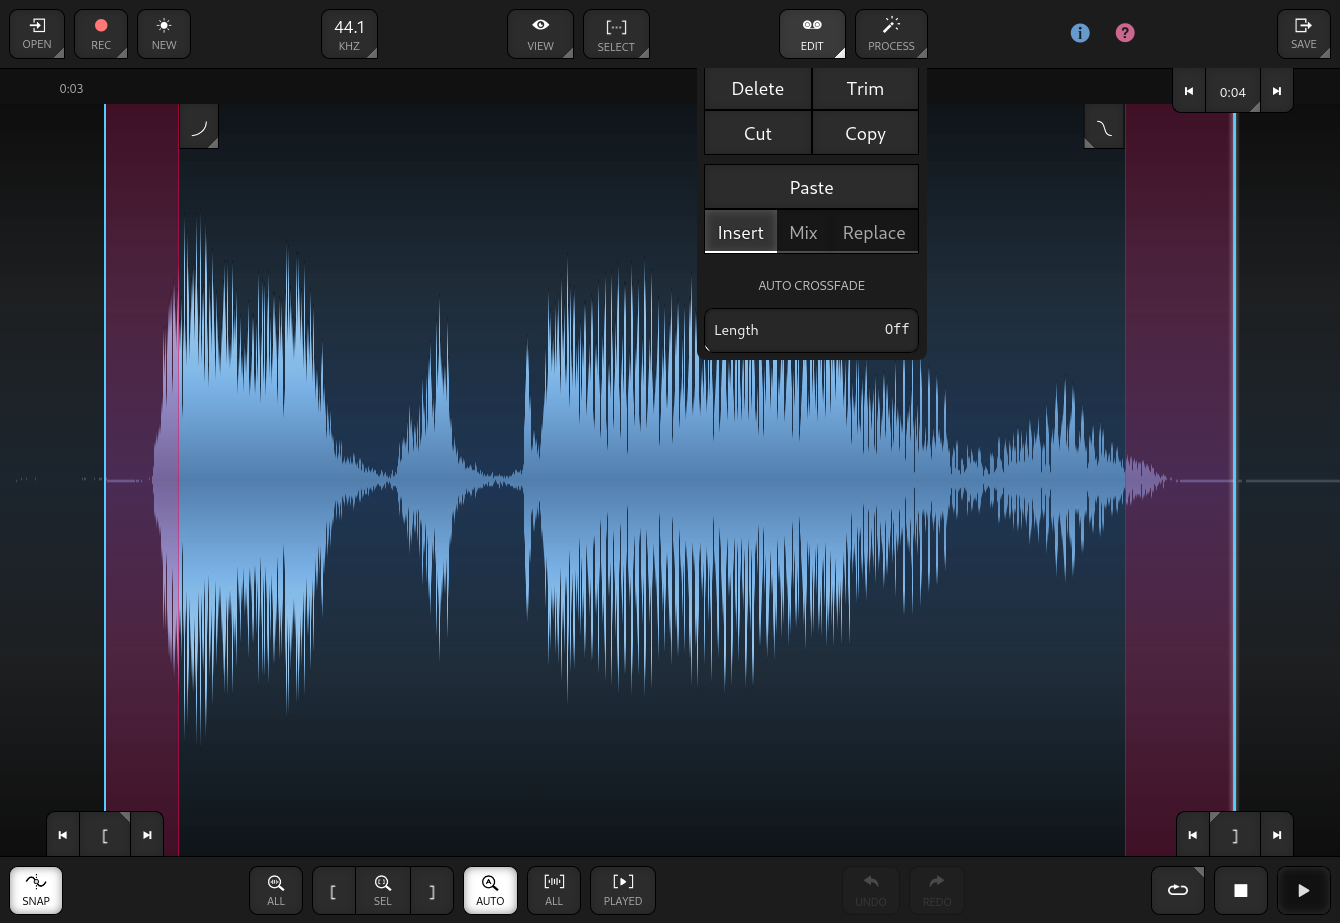Open an audio file with OPEN

[37, 34]
